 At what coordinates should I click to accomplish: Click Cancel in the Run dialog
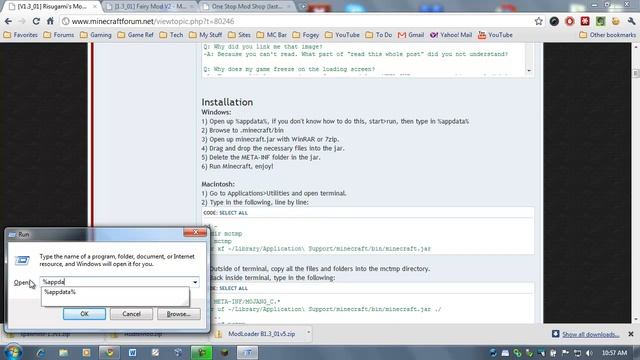[x=131, y=314]
